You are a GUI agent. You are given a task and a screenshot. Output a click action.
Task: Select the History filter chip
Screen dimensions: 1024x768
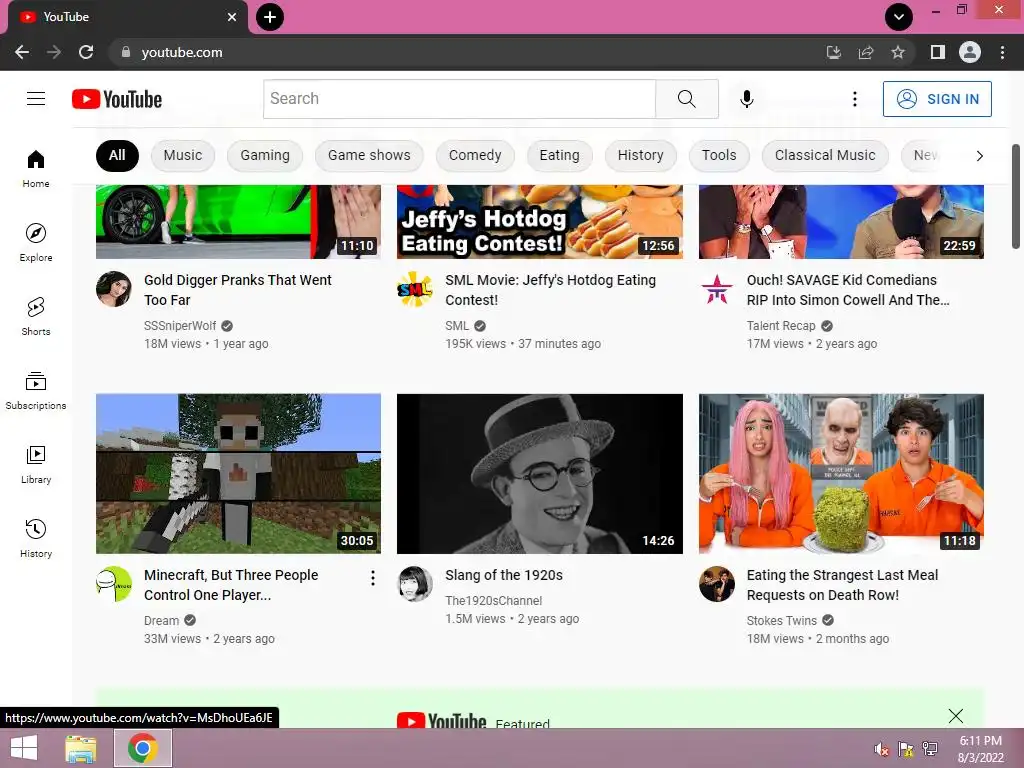click(641, 155)
